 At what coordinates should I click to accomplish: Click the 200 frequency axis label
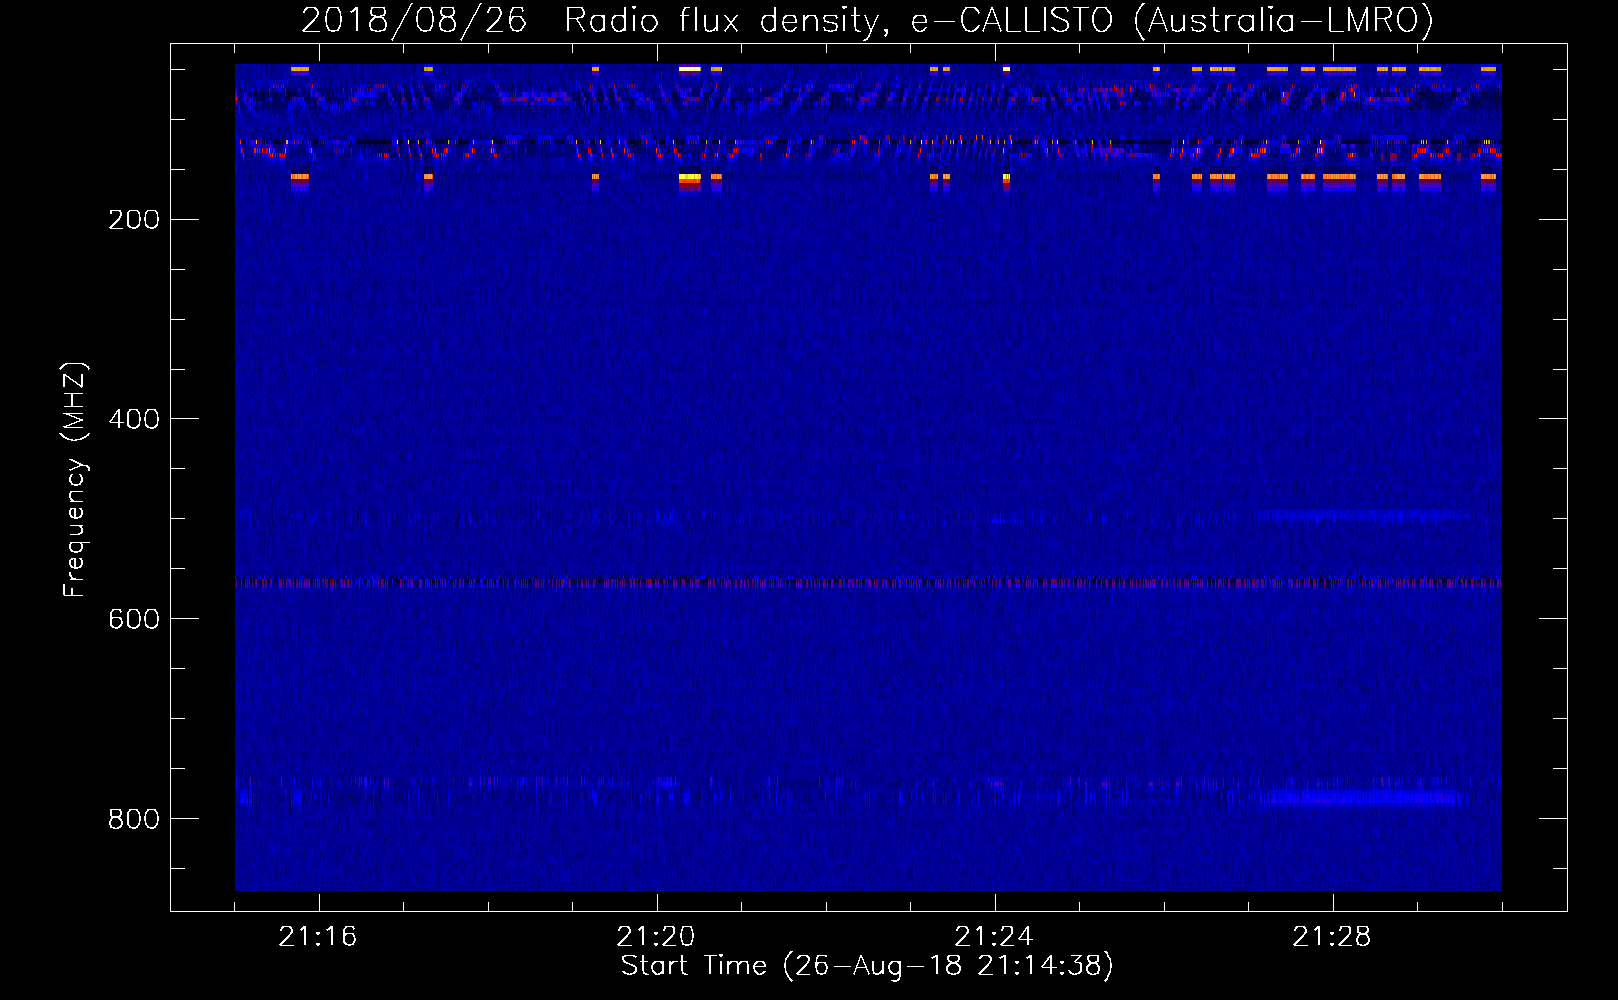point(134,220)
